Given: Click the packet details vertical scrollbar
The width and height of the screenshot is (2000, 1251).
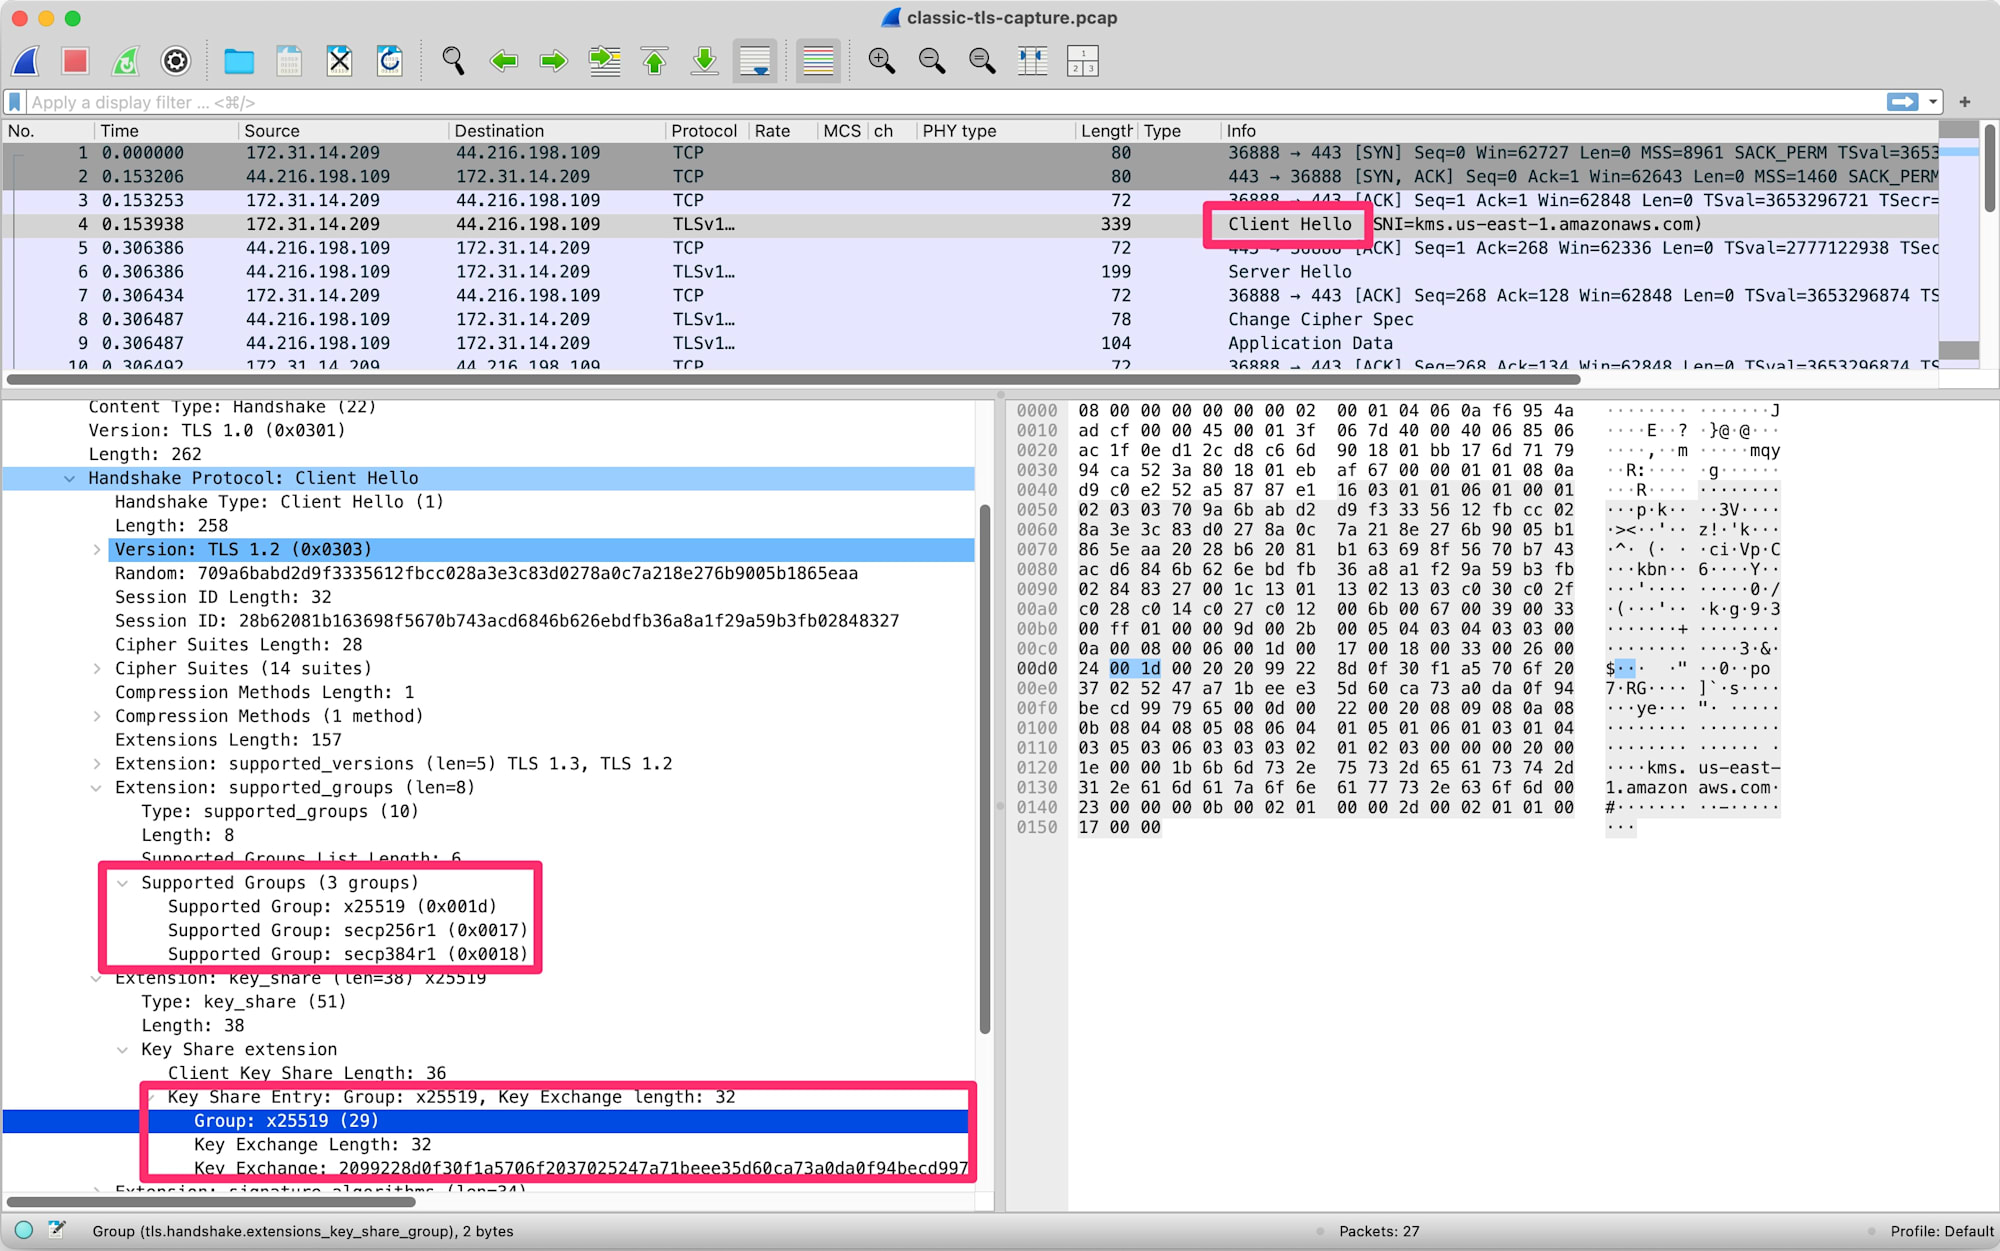Looking at the screenshot, I should tap(985, 770).
